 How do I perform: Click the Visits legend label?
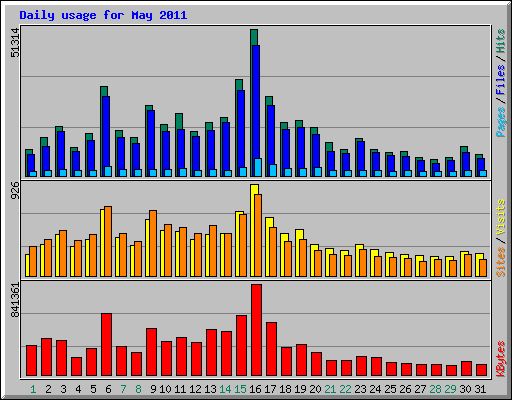click(500, 217)
